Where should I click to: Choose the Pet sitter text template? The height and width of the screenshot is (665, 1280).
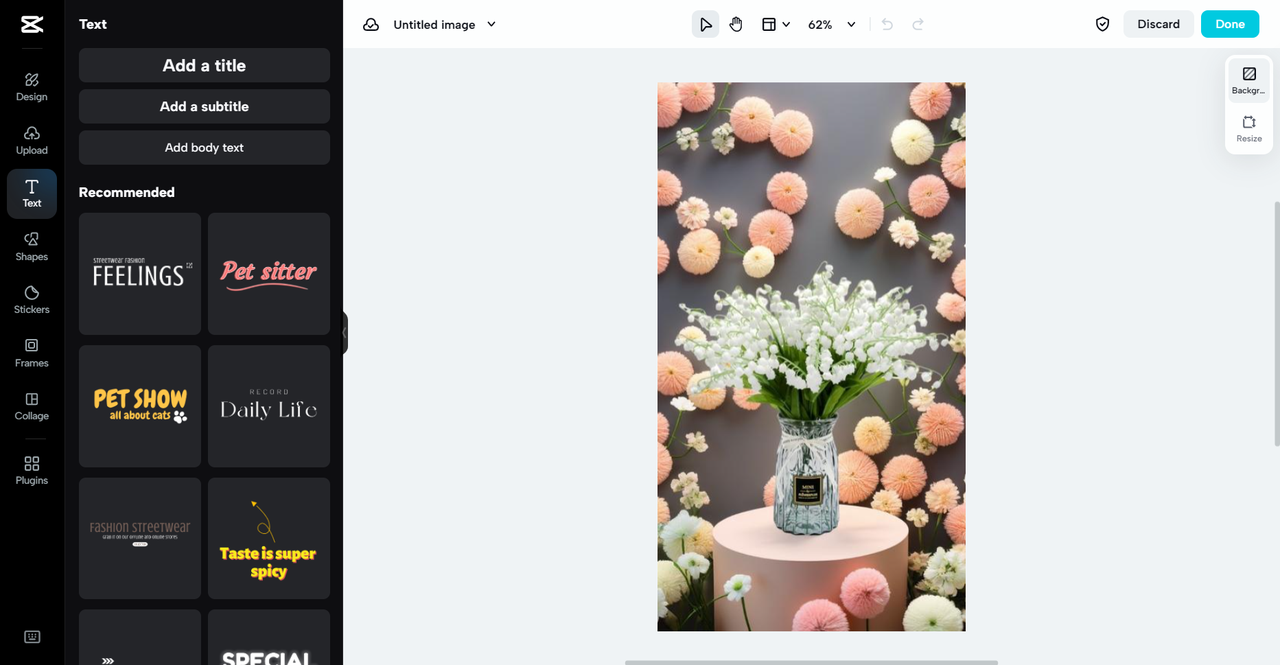point(269,273)
